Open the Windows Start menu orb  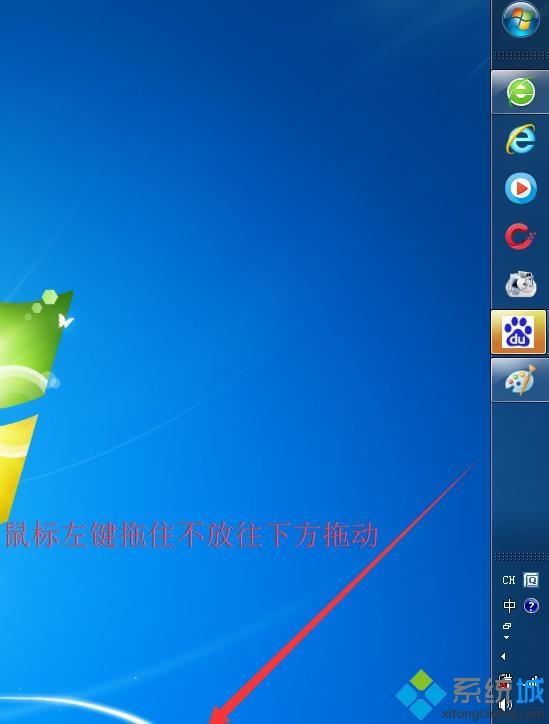point(520,19)
